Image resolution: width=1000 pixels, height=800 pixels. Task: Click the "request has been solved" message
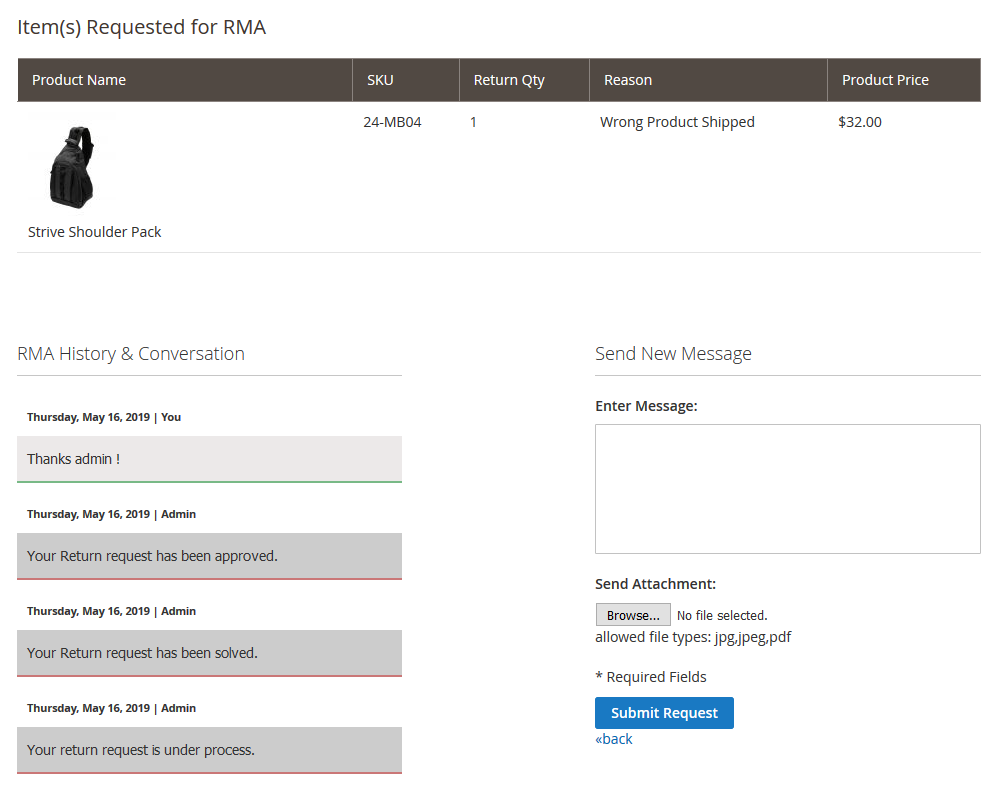(209, 653)
